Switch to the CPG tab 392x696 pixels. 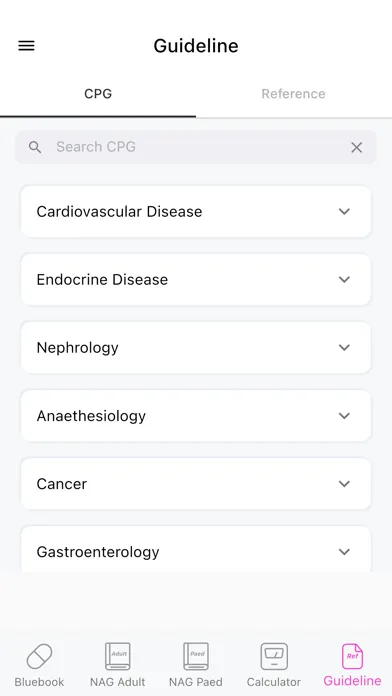click(x=98, y=94)
